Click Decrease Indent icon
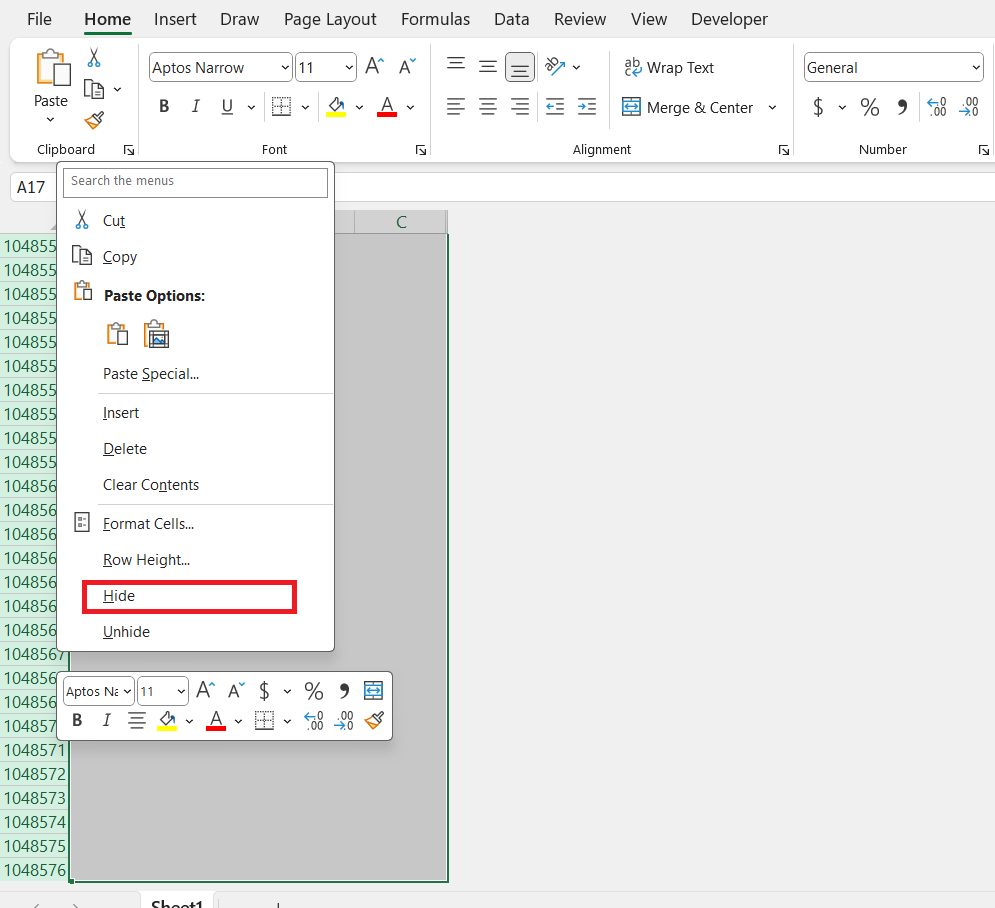This screenshot has height=908, width=995. click(x=555, y=107)
